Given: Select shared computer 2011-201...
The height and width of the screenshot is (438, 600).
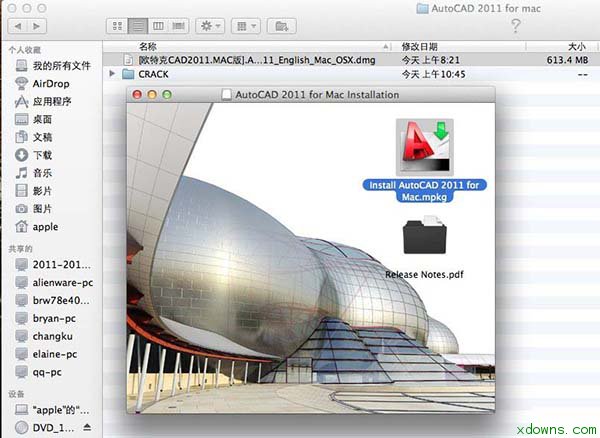Looking at the screenshot, I should [x=52, y=265].
